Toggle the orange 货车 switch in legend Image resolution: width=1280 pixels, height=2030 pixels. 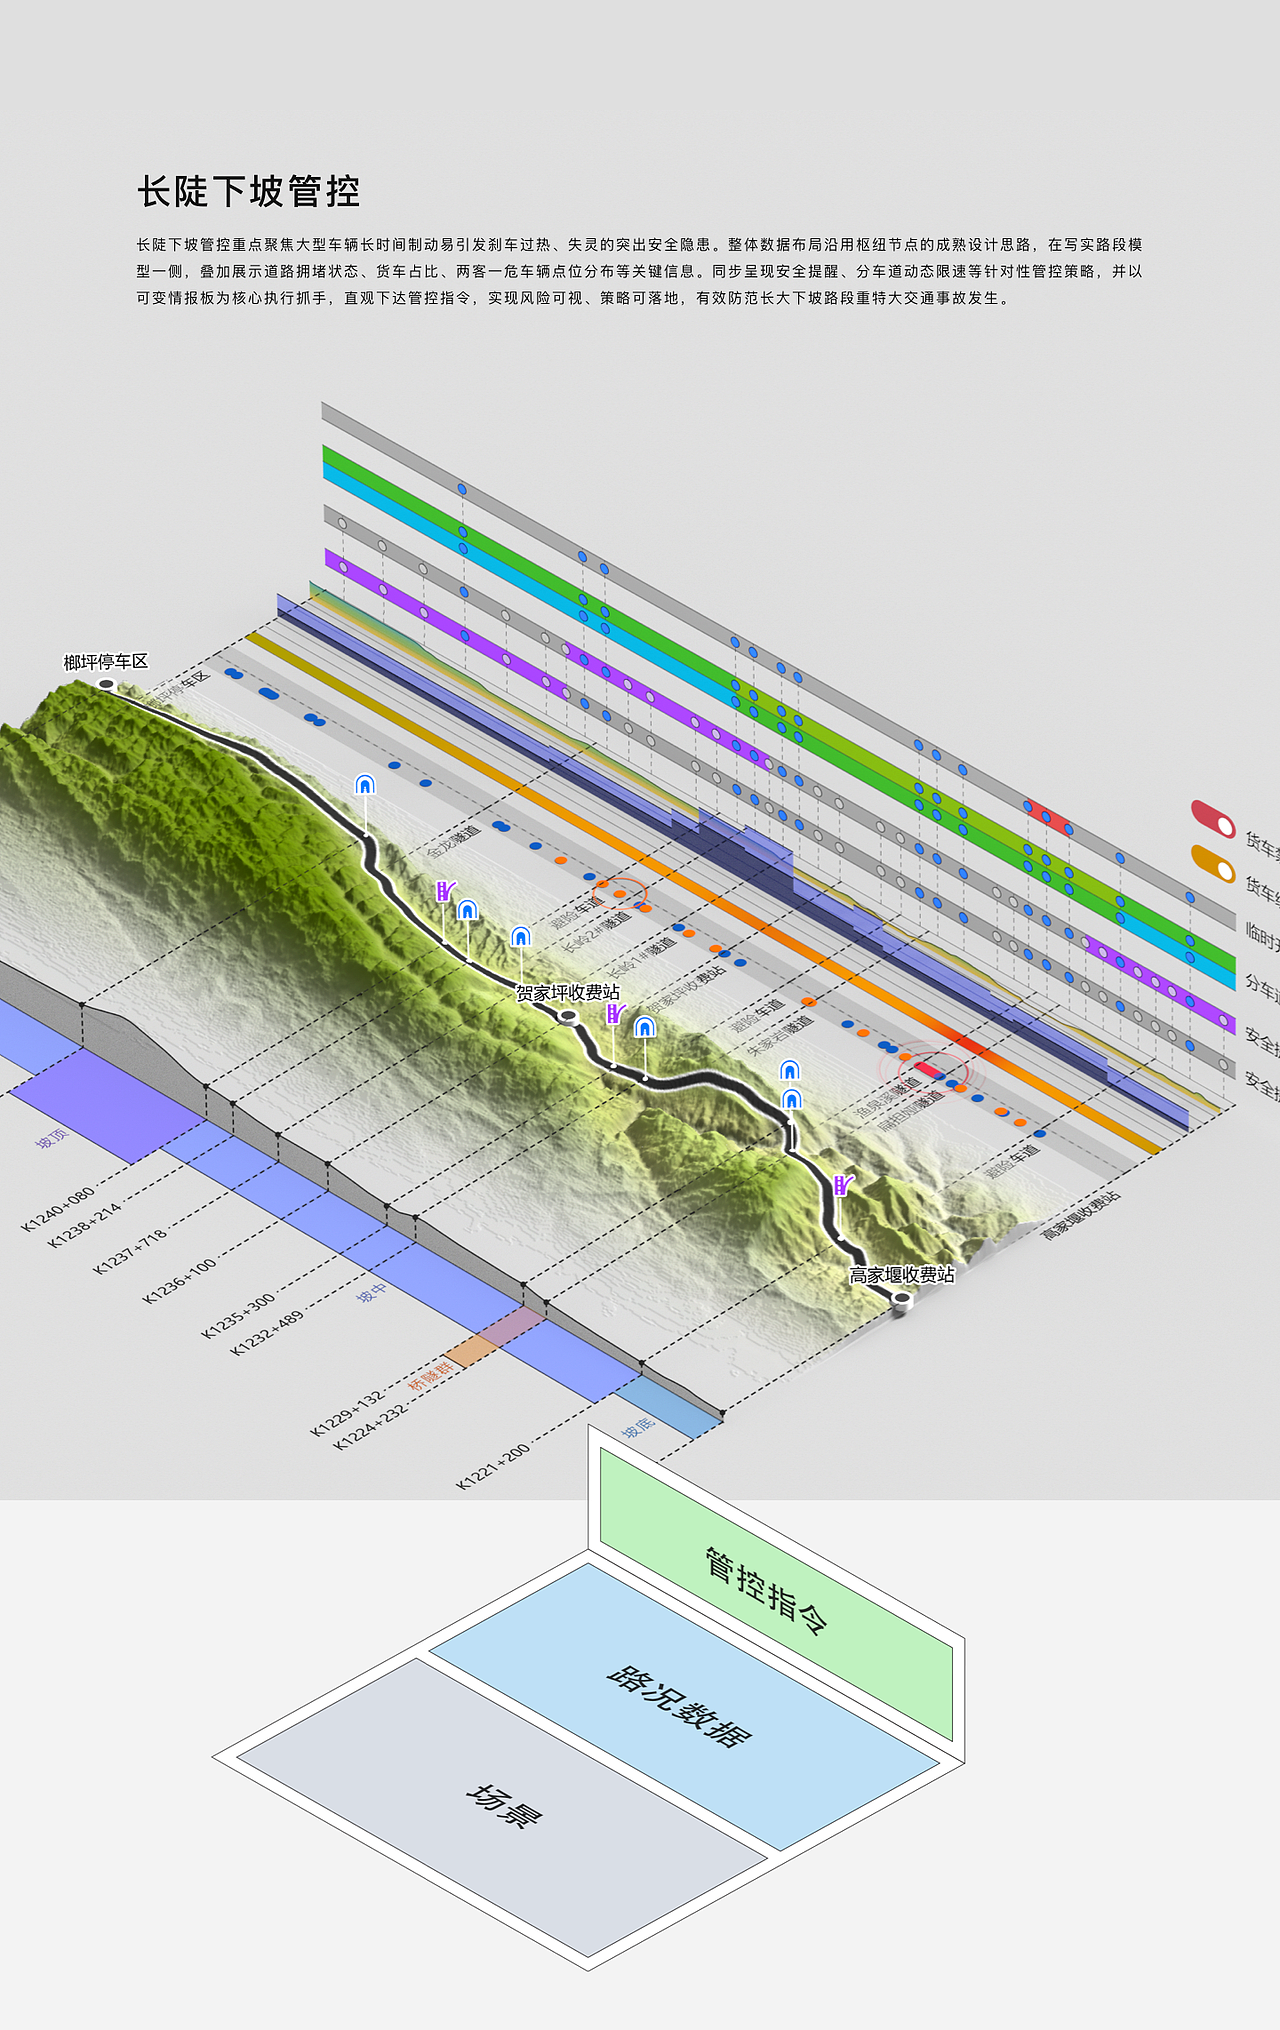tap(1213, 864)
